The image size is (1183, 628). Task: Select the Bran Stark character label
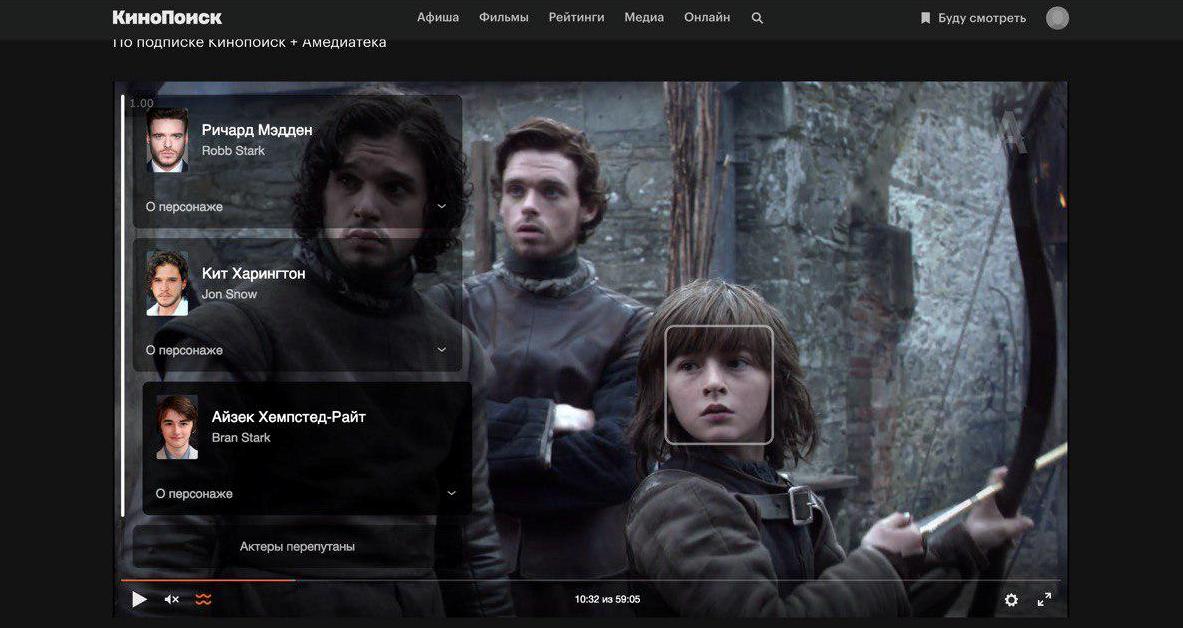241,438
